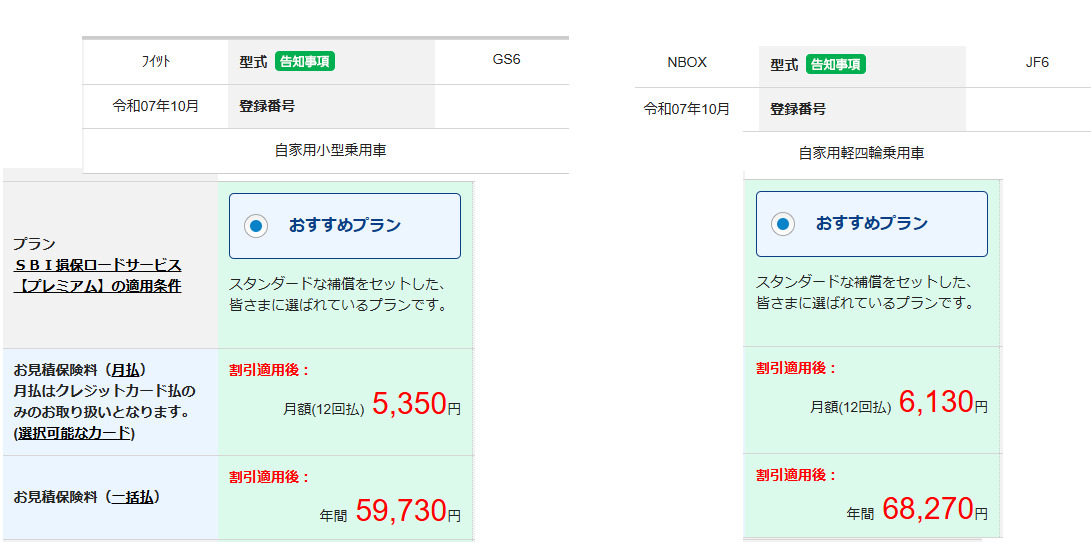Open the 月払 link in お見積保険料 row
Viewport: 1091px width, 542px height.
(x=126, y=369)
